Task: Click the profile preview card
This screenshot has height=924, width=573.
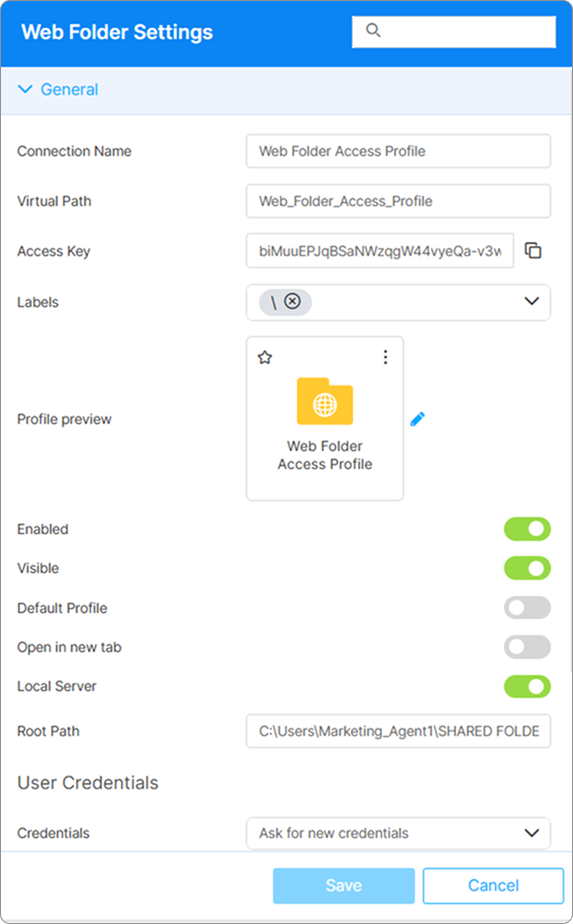Action: [325, 418]
